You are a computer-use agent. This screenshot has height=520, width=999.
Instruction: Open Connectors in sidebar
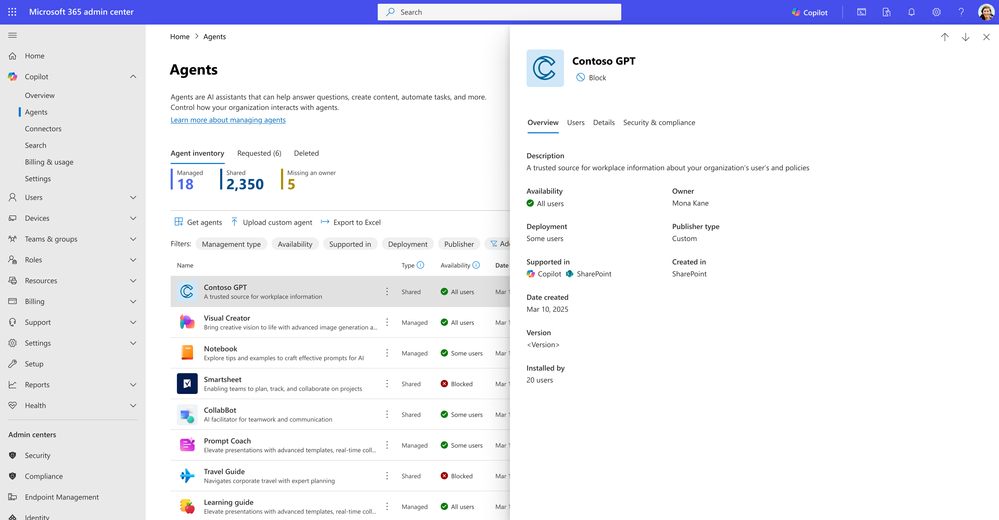pos(43,129)
